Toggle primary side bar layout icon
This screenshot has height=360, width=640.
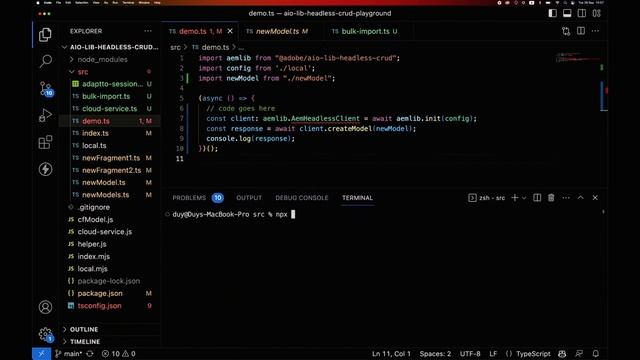click(x=553, y=13)
